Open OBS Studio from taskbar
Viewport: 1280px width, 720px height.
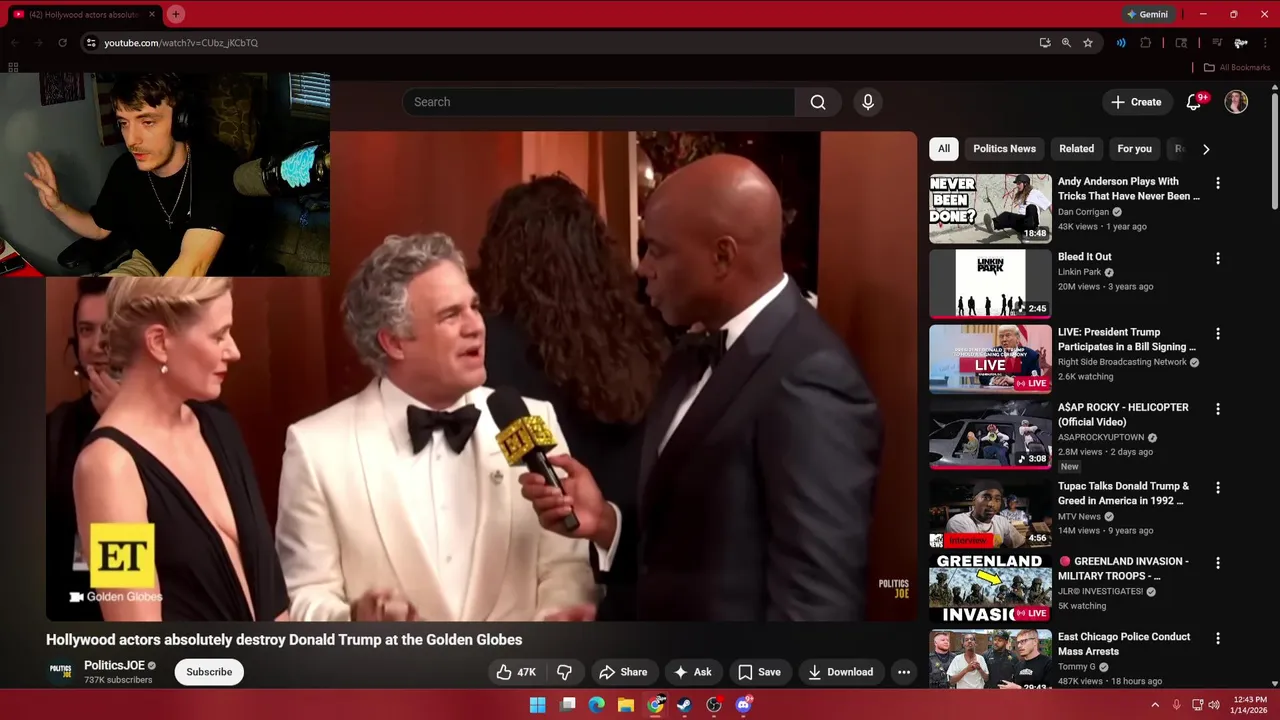[713, 705]
